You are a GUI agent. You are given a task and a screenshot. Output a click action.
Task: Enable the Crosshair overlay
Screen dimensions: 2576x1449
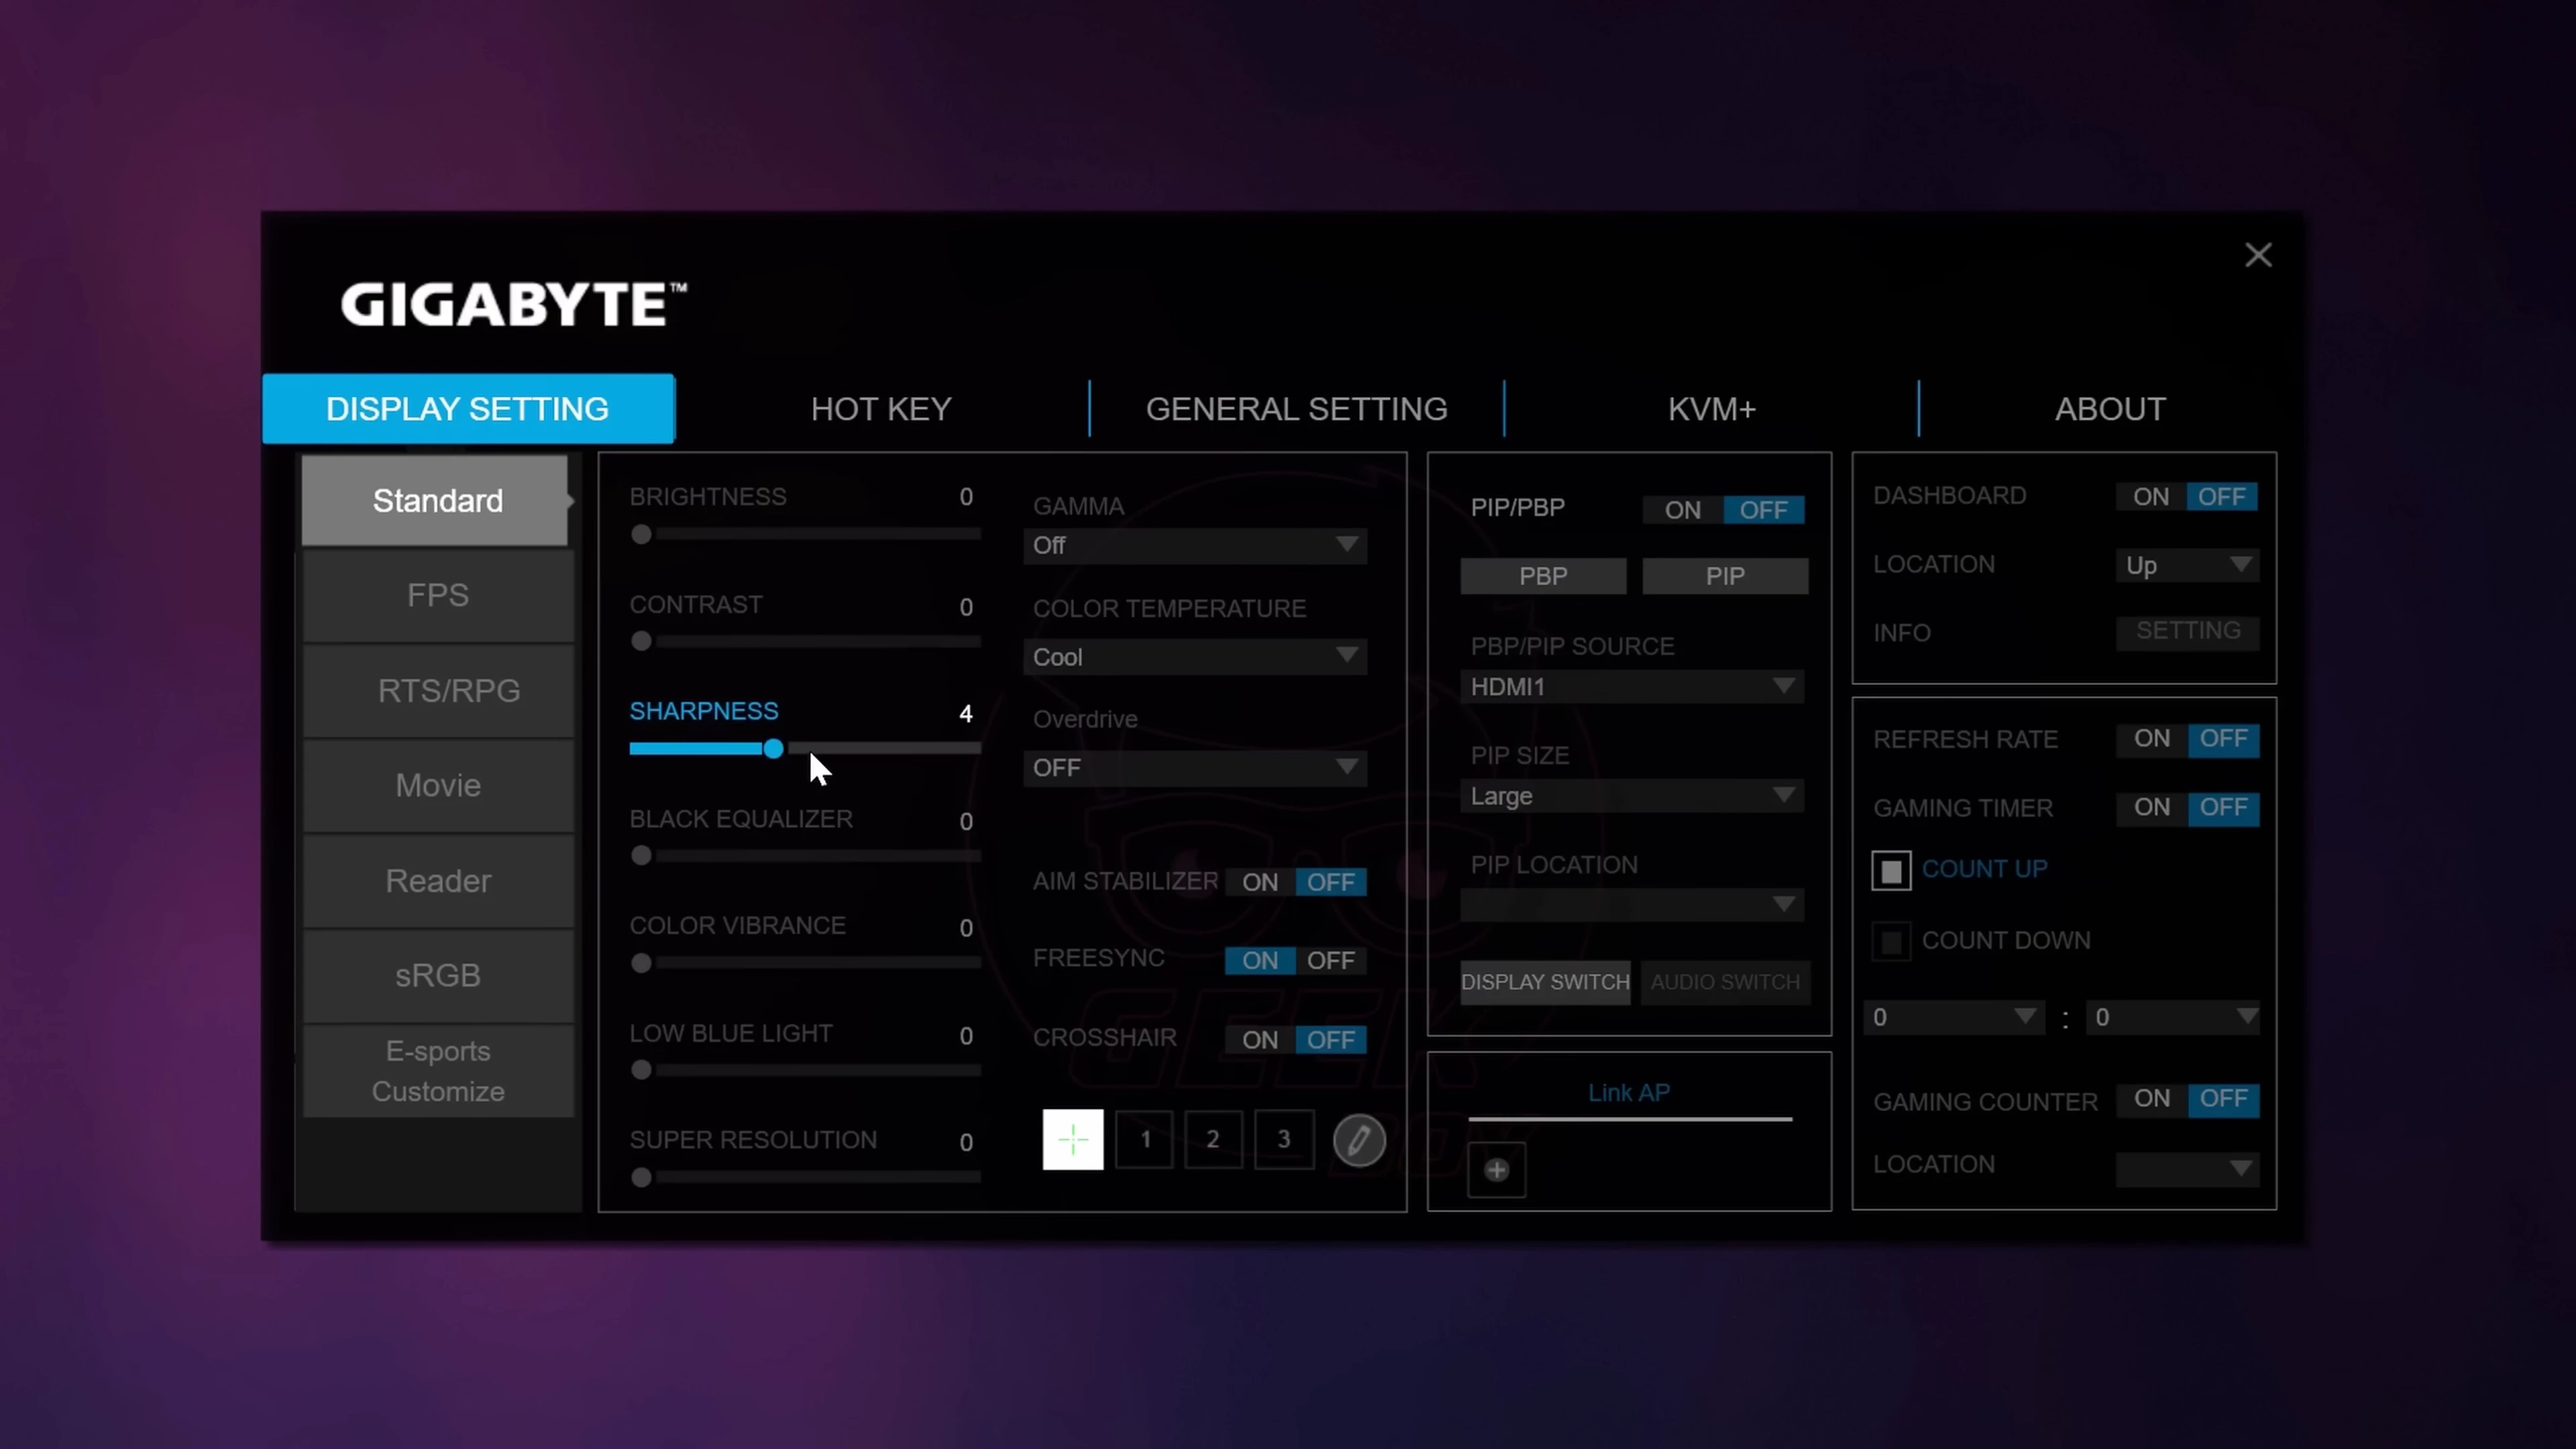click(1260, 1040)
